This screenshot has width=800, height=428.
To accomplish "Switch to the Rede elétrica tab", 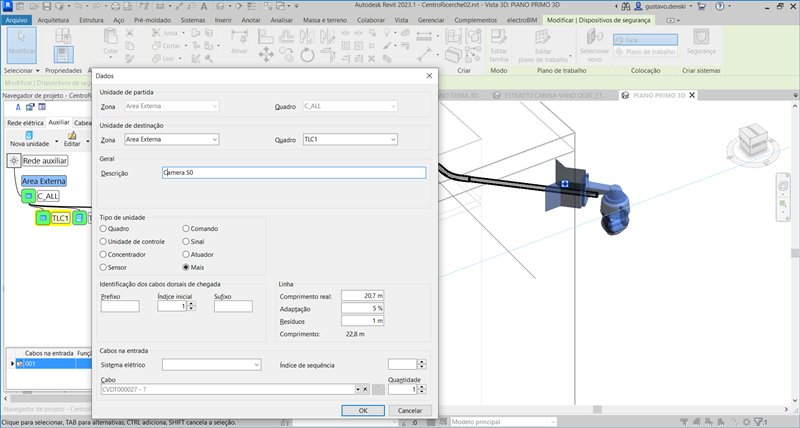I will pos(26,122).
